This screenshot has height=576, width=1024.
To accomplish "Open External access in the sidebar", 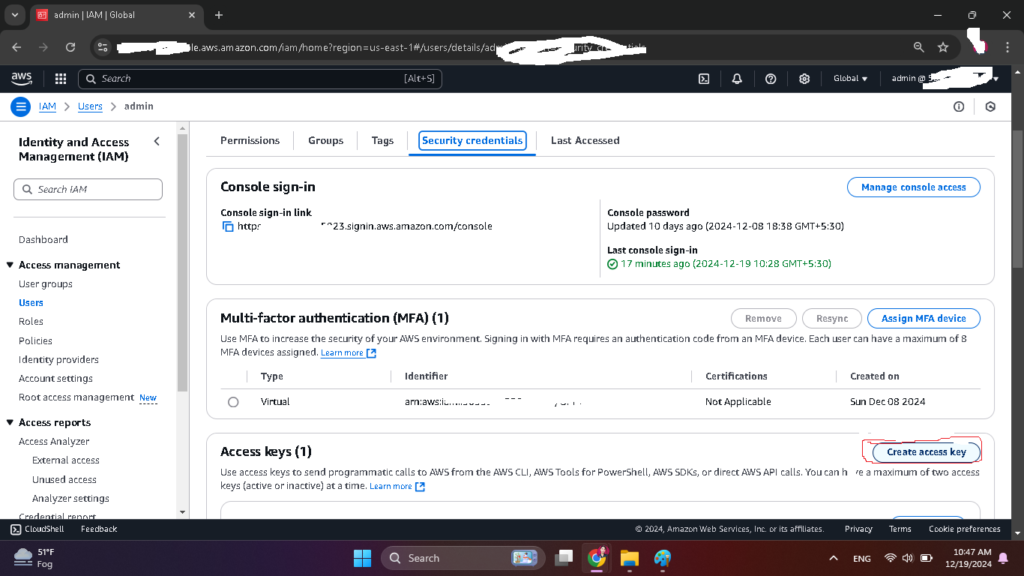I will pos(66,460).
